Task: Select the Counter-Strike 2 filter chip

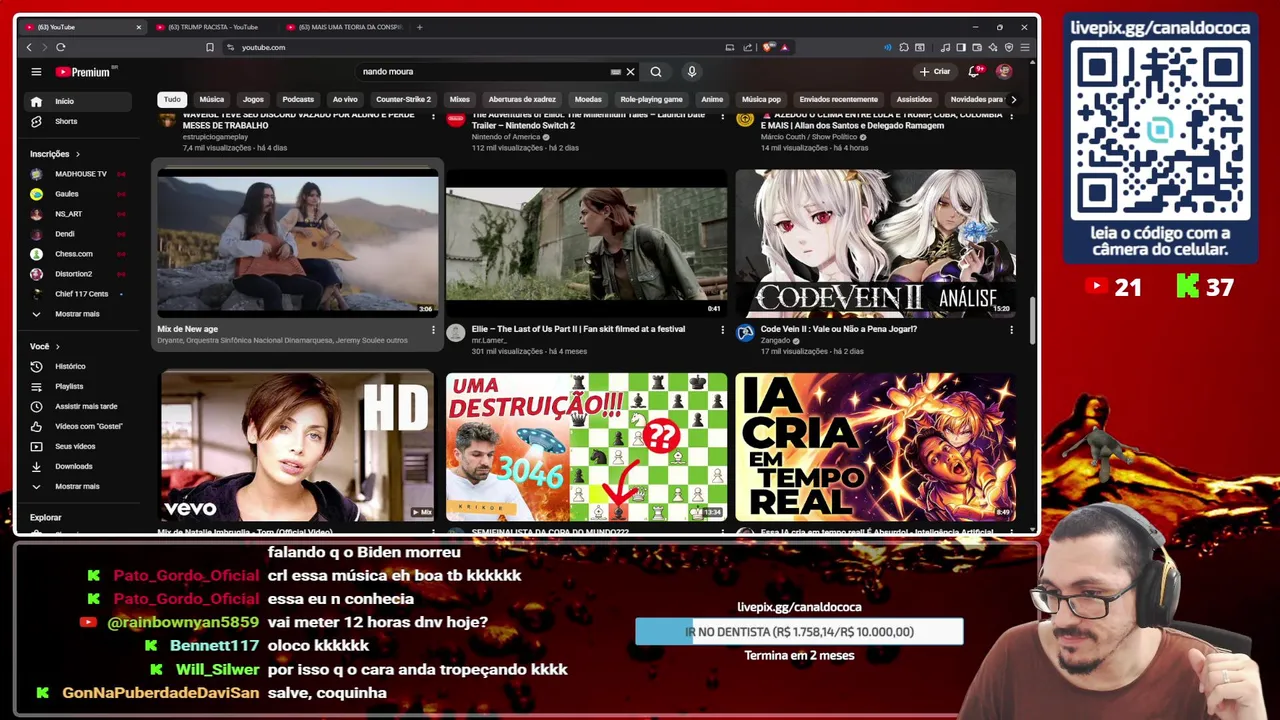Action: point(403,99)
